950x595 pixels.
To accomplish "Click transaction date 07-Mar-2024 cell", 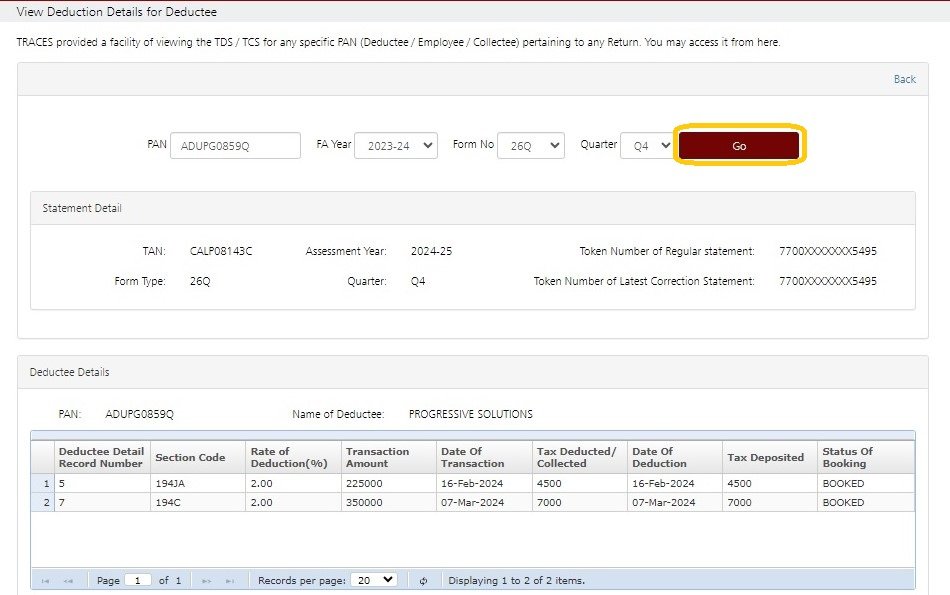I will (x=483, y=502).
